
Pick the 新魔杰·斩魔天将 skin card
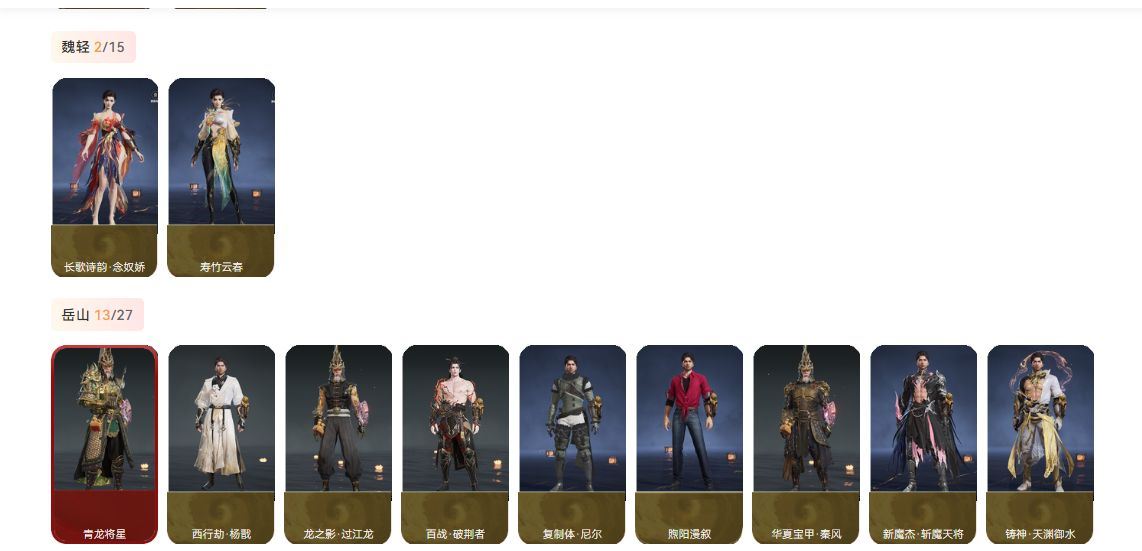(924, 445)
